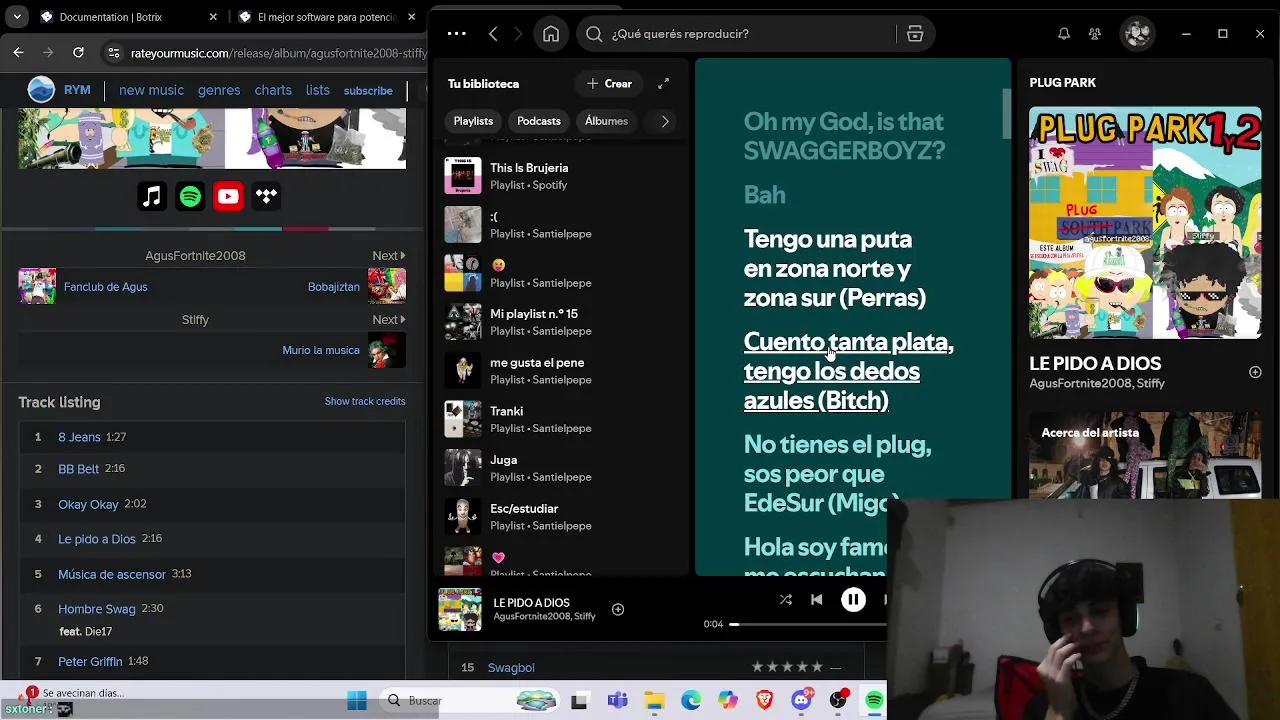Add song to library from right panel plus icon
Image resolution: width=1280 pixels, height=720 pixels.
[1255, 372]
